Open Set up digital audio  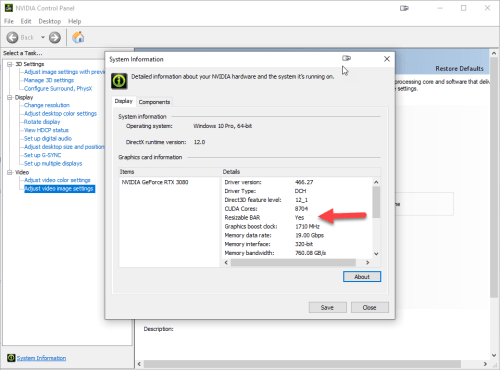[x=48, y=139]
